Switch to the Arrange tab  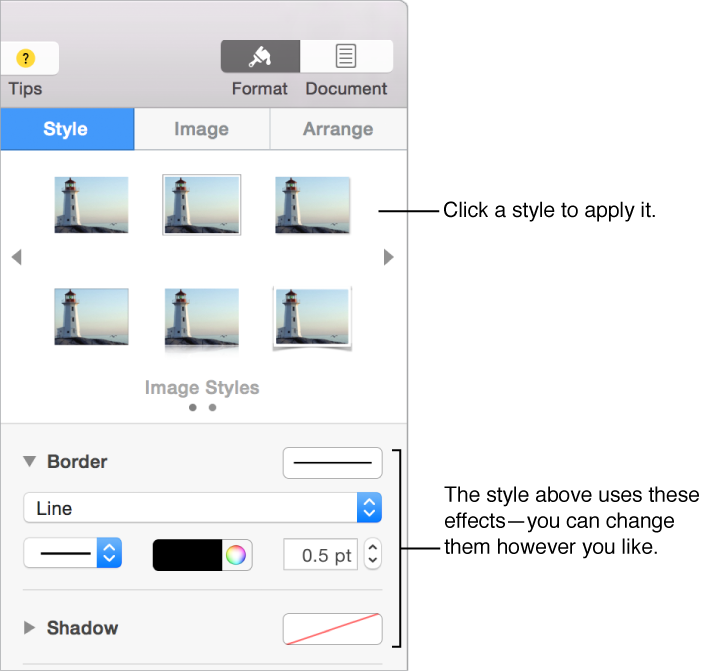(x=338, y=129)
